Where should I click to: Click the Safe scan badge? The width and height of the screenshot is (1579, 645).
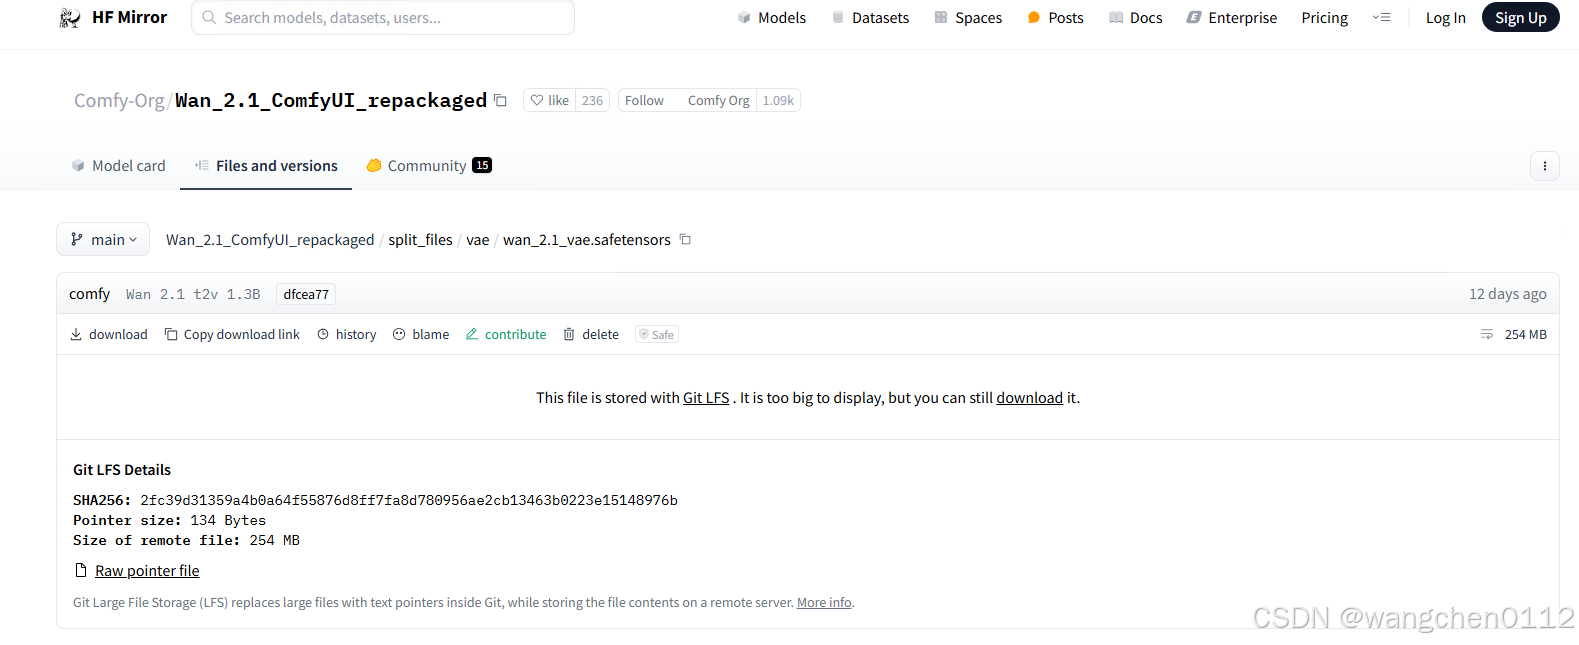pos(657,334)
